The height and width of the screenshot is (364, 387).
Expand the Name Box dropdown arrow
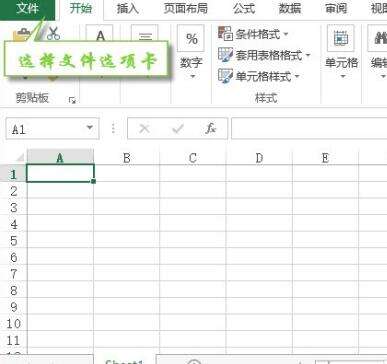[x=89, y=128]
